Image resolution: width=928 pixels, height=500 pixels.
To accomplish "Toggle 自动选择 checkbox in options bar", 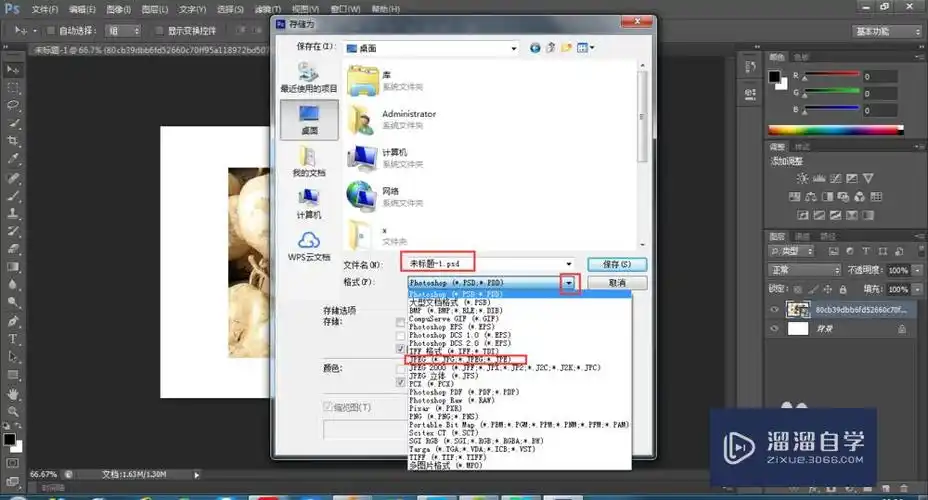I will click(50, 30).
